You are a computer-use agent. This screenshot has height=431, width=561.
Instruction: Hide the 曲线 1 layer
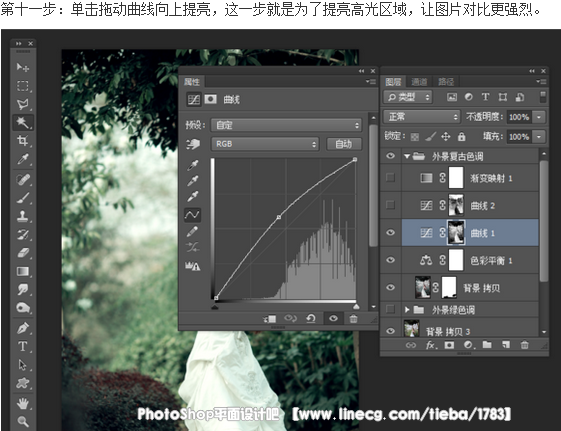pos(391,232)
